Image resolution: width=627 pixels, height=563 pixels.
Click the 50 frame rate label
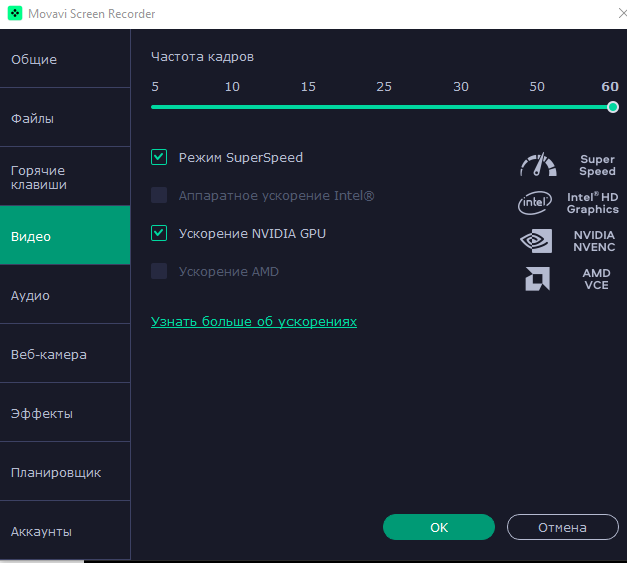pyautogui.click(x=537, y=86)
